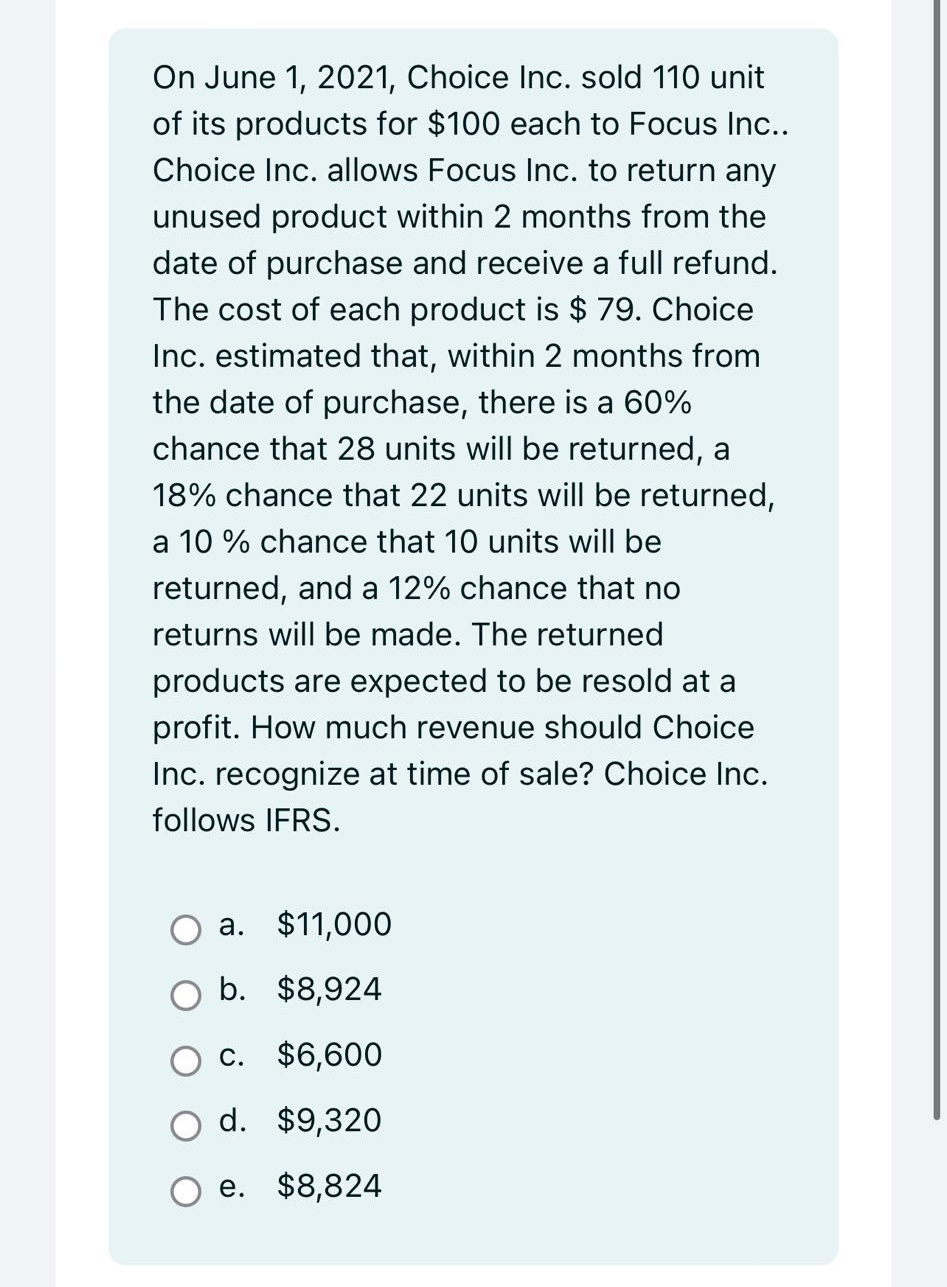Mark option d radio button
The height and width of the screenshot is (1287, 947).
point(186,1126)
